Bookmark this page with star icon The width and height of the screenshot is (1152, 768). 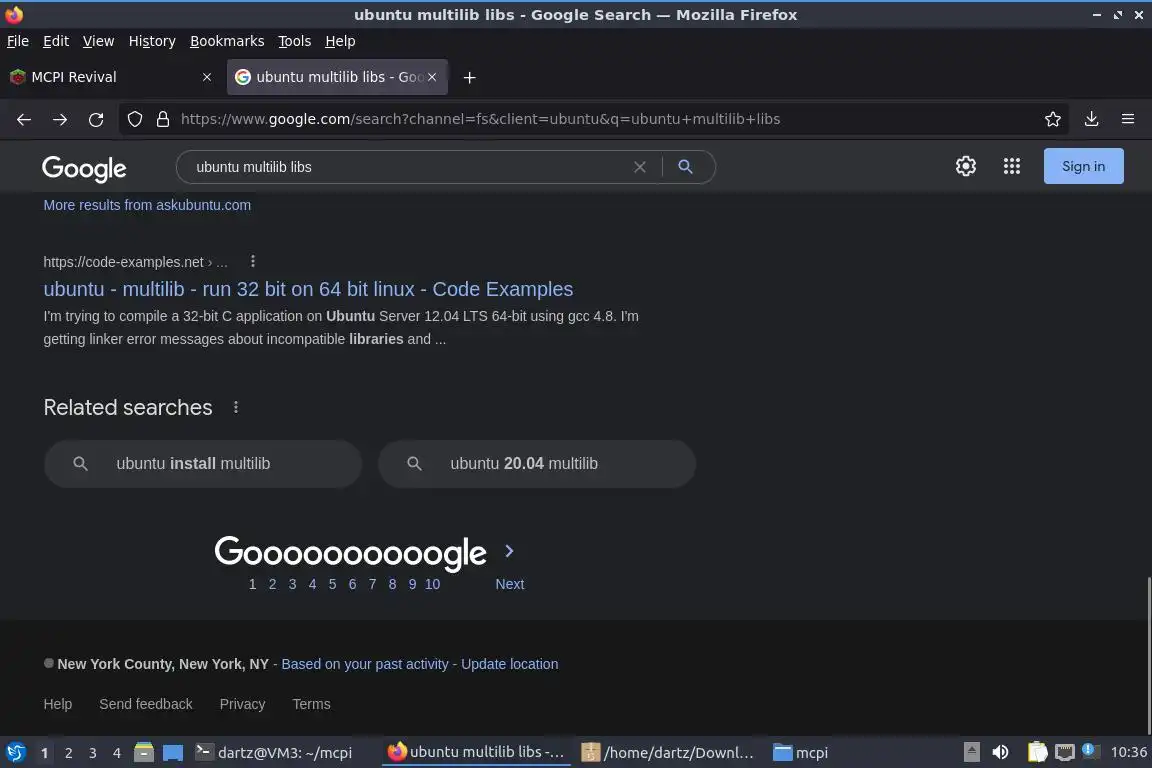coord(1052,119)
